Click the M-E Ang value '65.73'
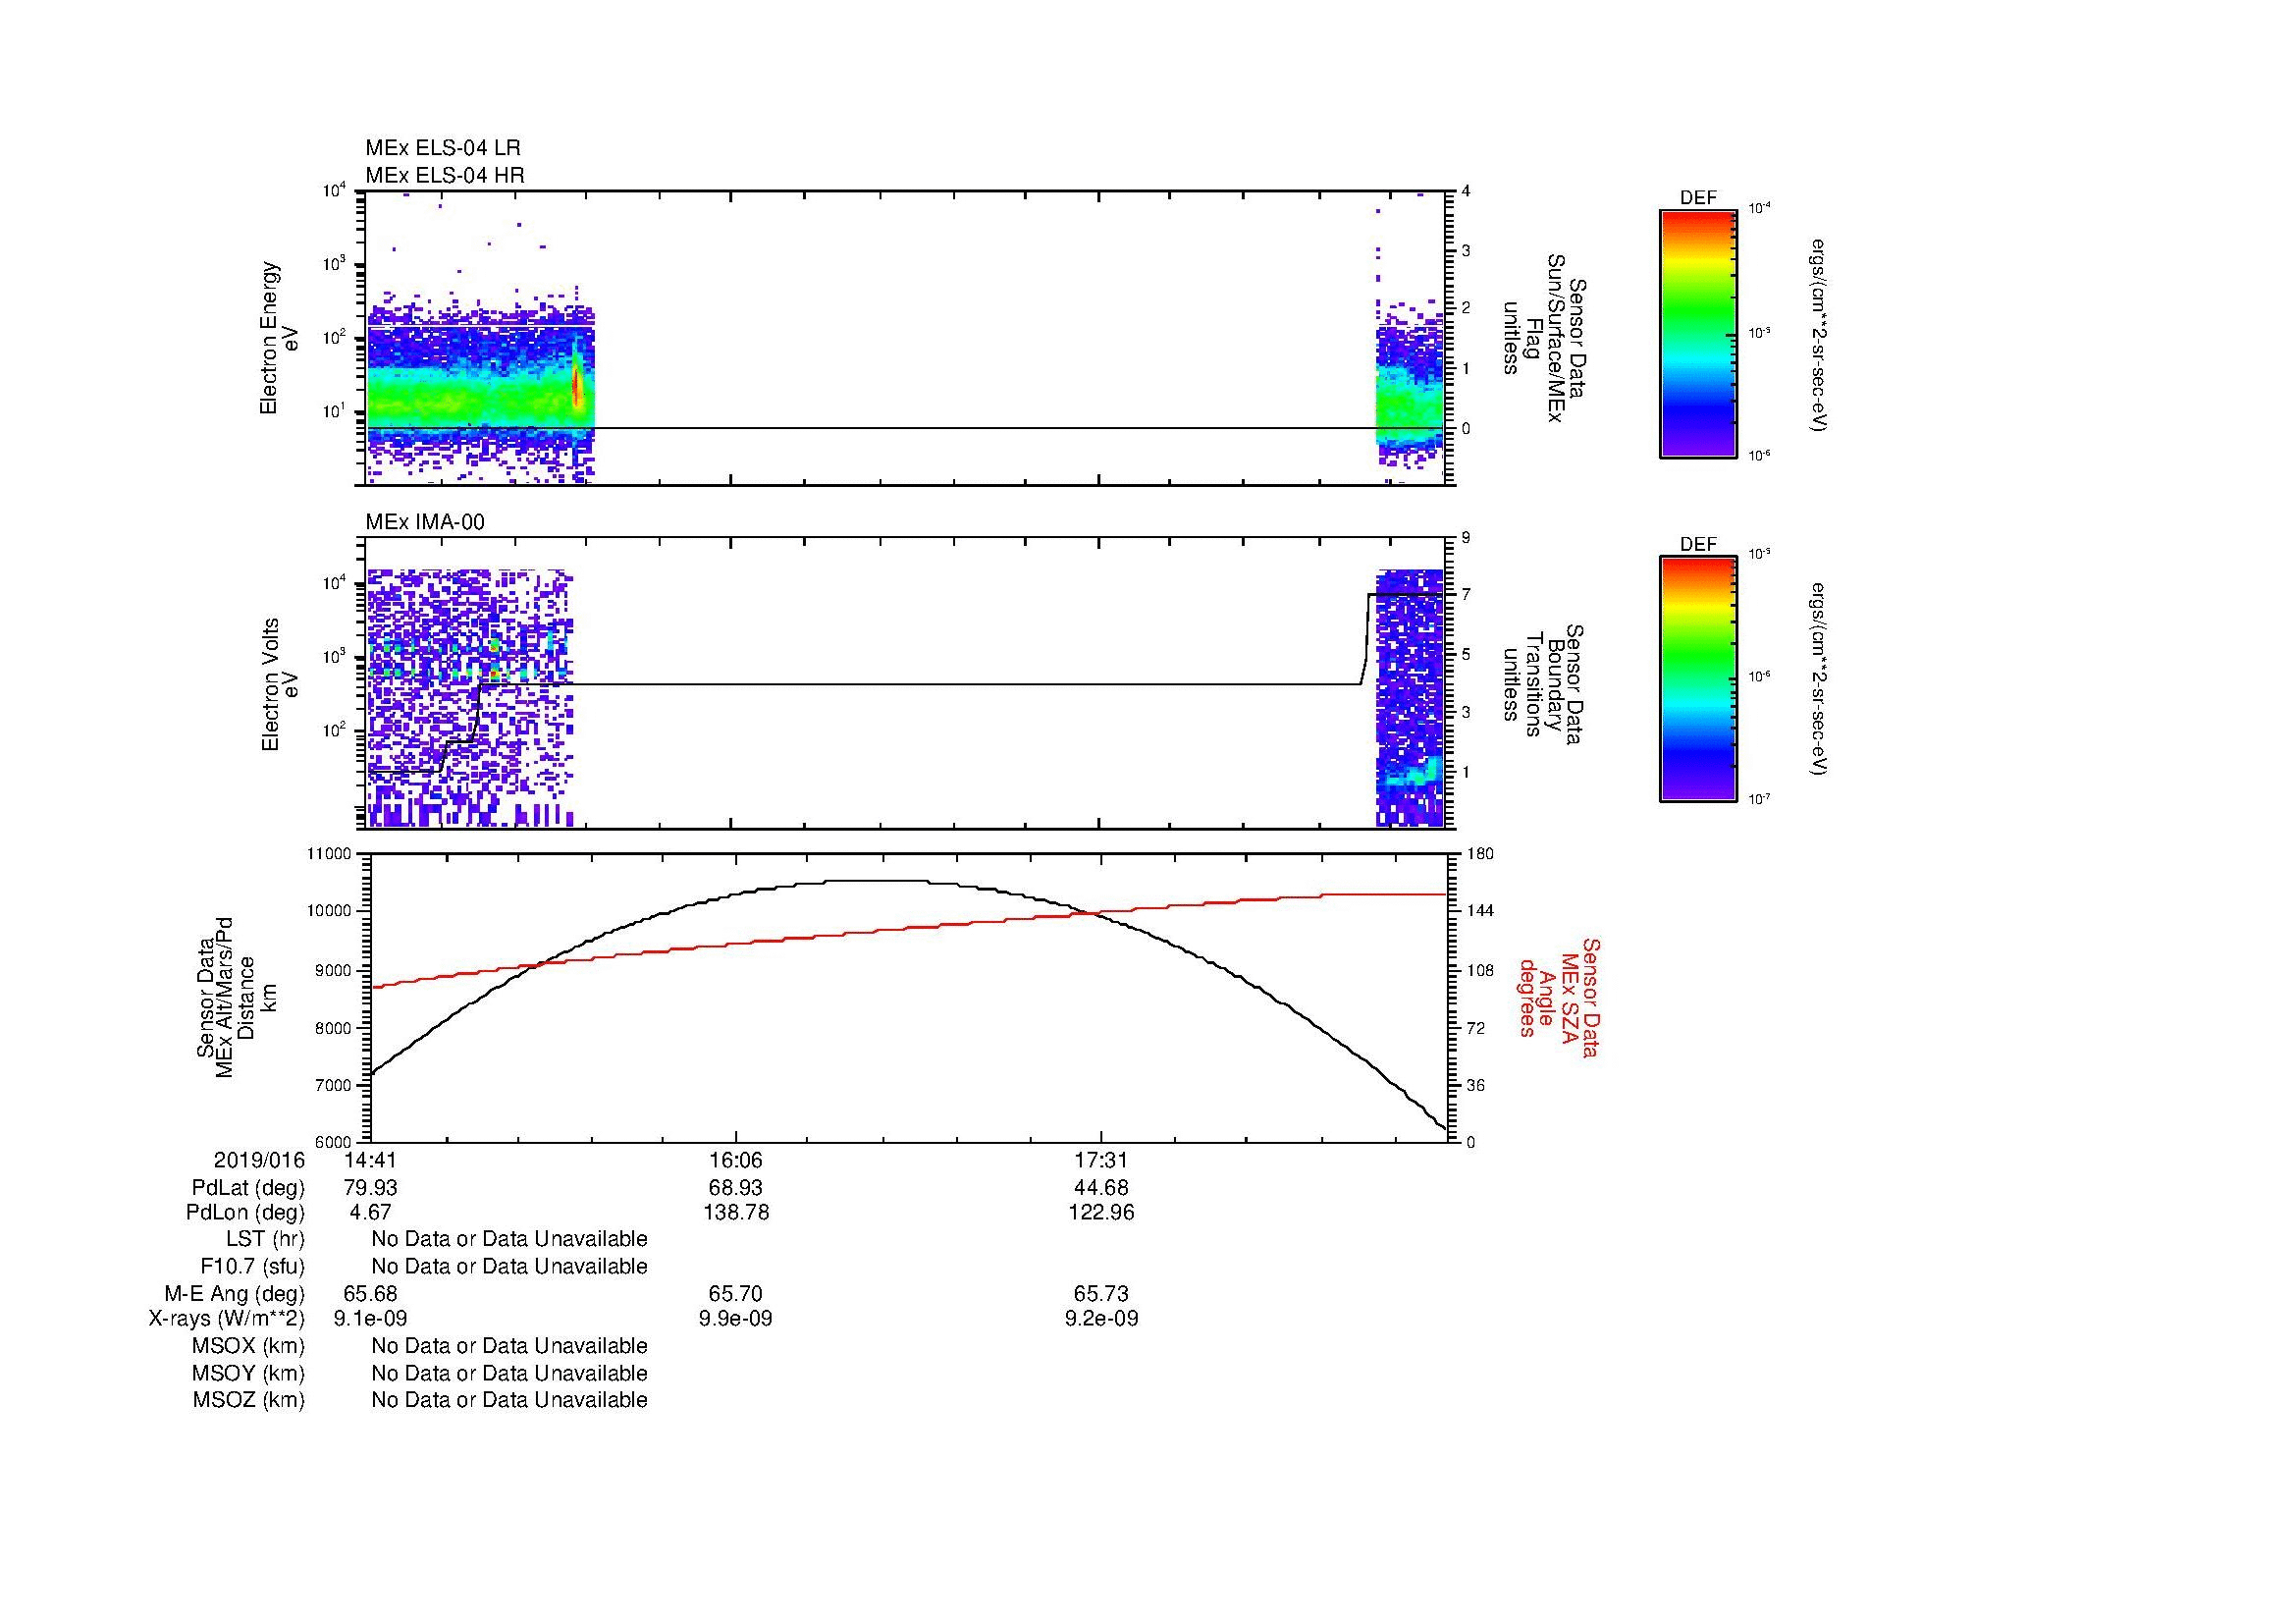This screenshot has height=1623, width=2296. pos(1101,1294)
